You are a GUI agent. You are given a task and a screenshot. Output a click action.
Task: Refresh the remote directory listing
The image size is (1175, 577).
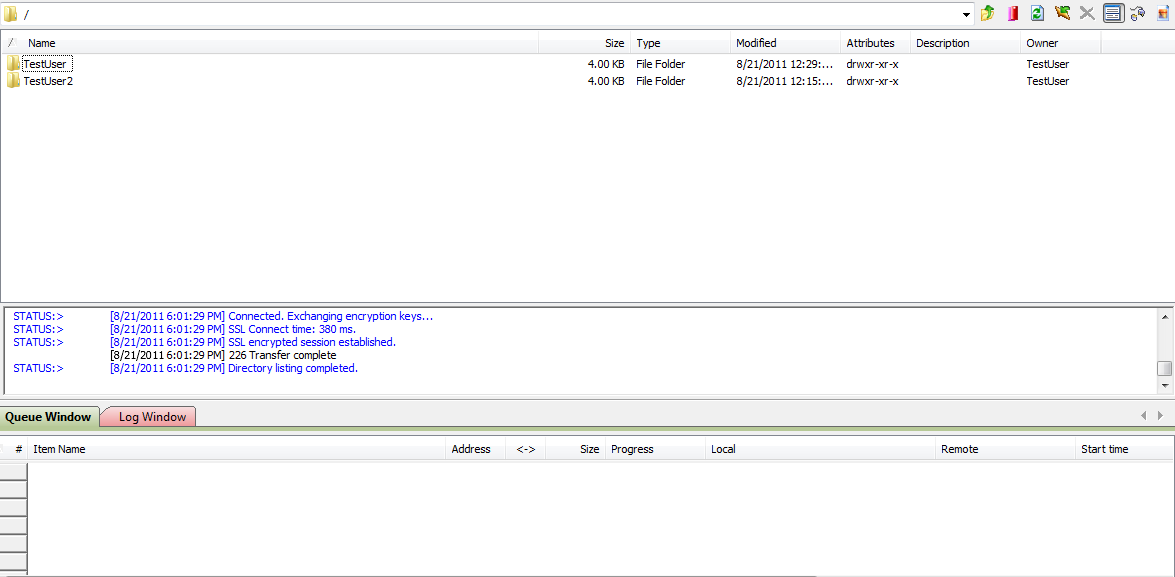click(1037, 13)
